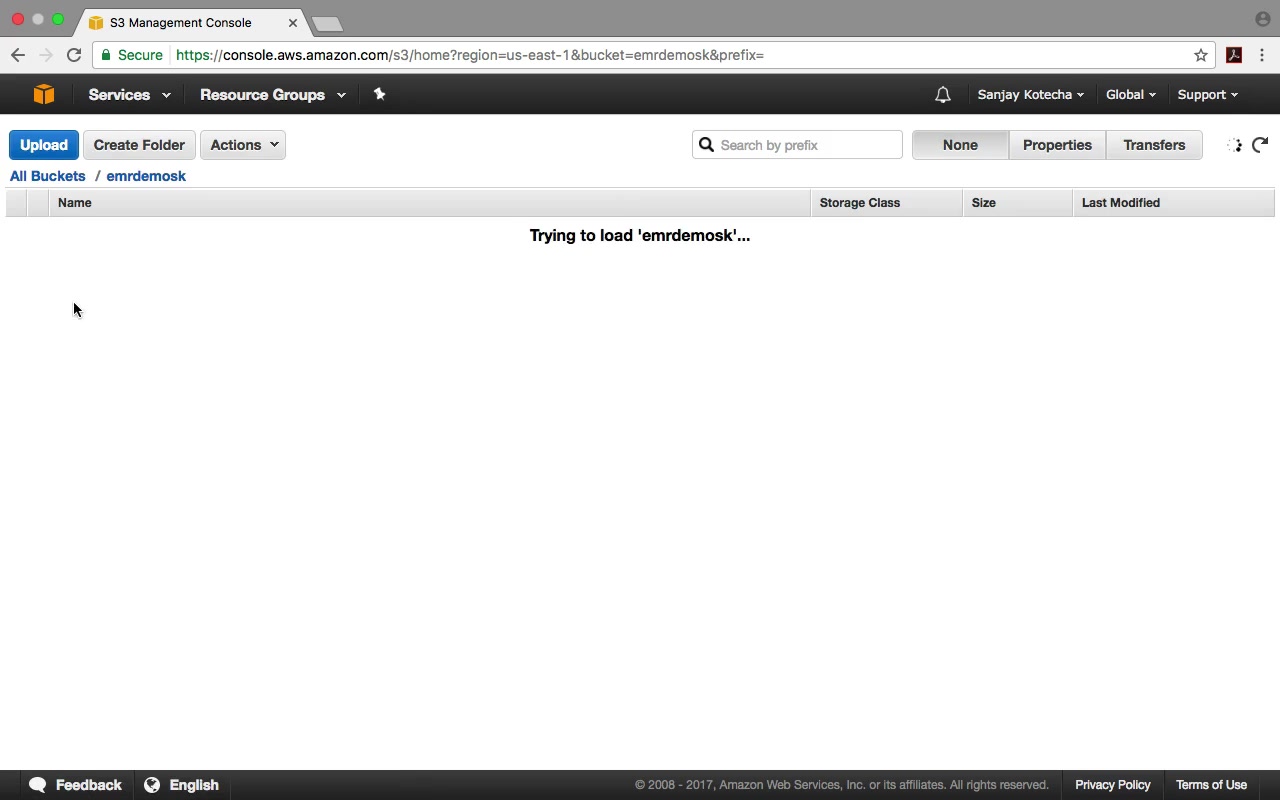Go to All Buckets breadcrumb
The width and height of the screenshot is (1280, 800).
click(x=48, y=176)
